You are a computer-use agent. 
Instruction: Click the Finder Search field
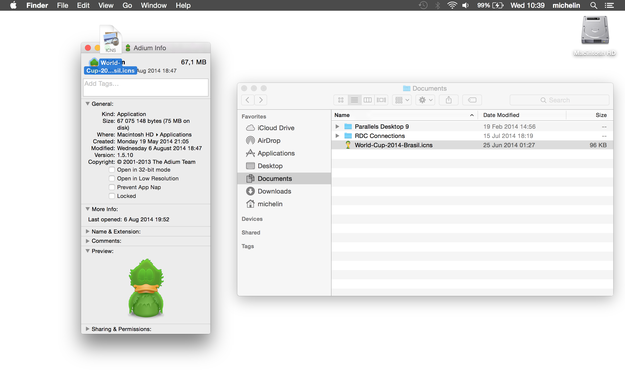tap(559, 100)
